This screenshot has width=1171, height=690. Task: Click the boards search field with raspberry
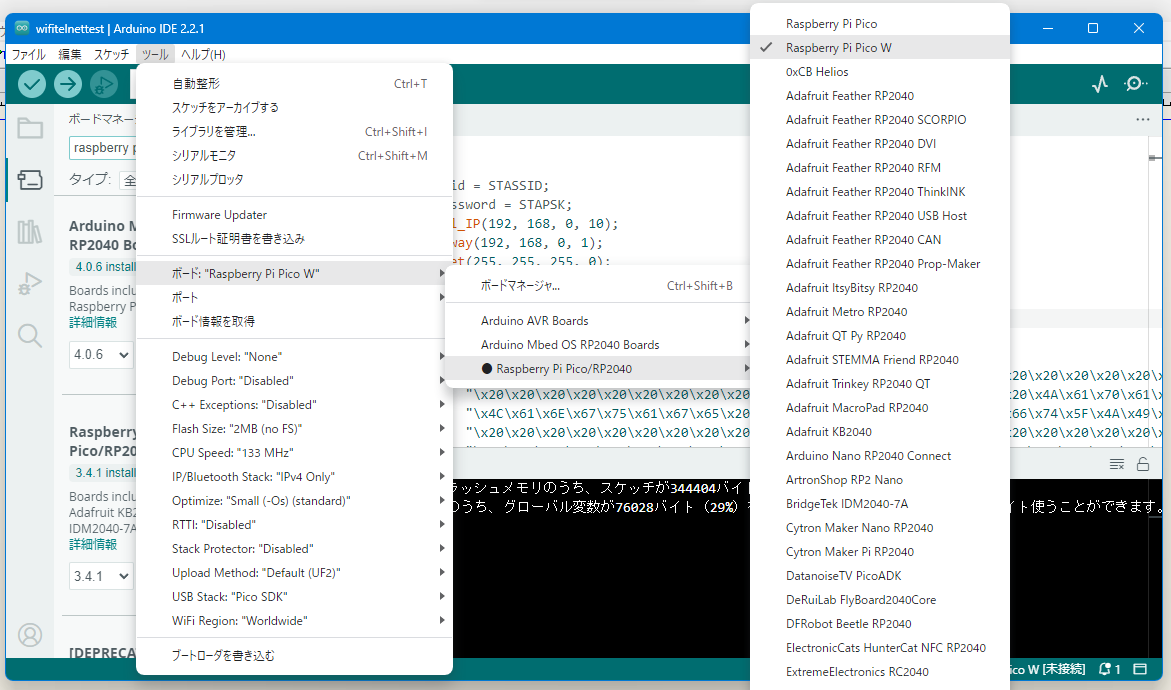tap(103, 148)
